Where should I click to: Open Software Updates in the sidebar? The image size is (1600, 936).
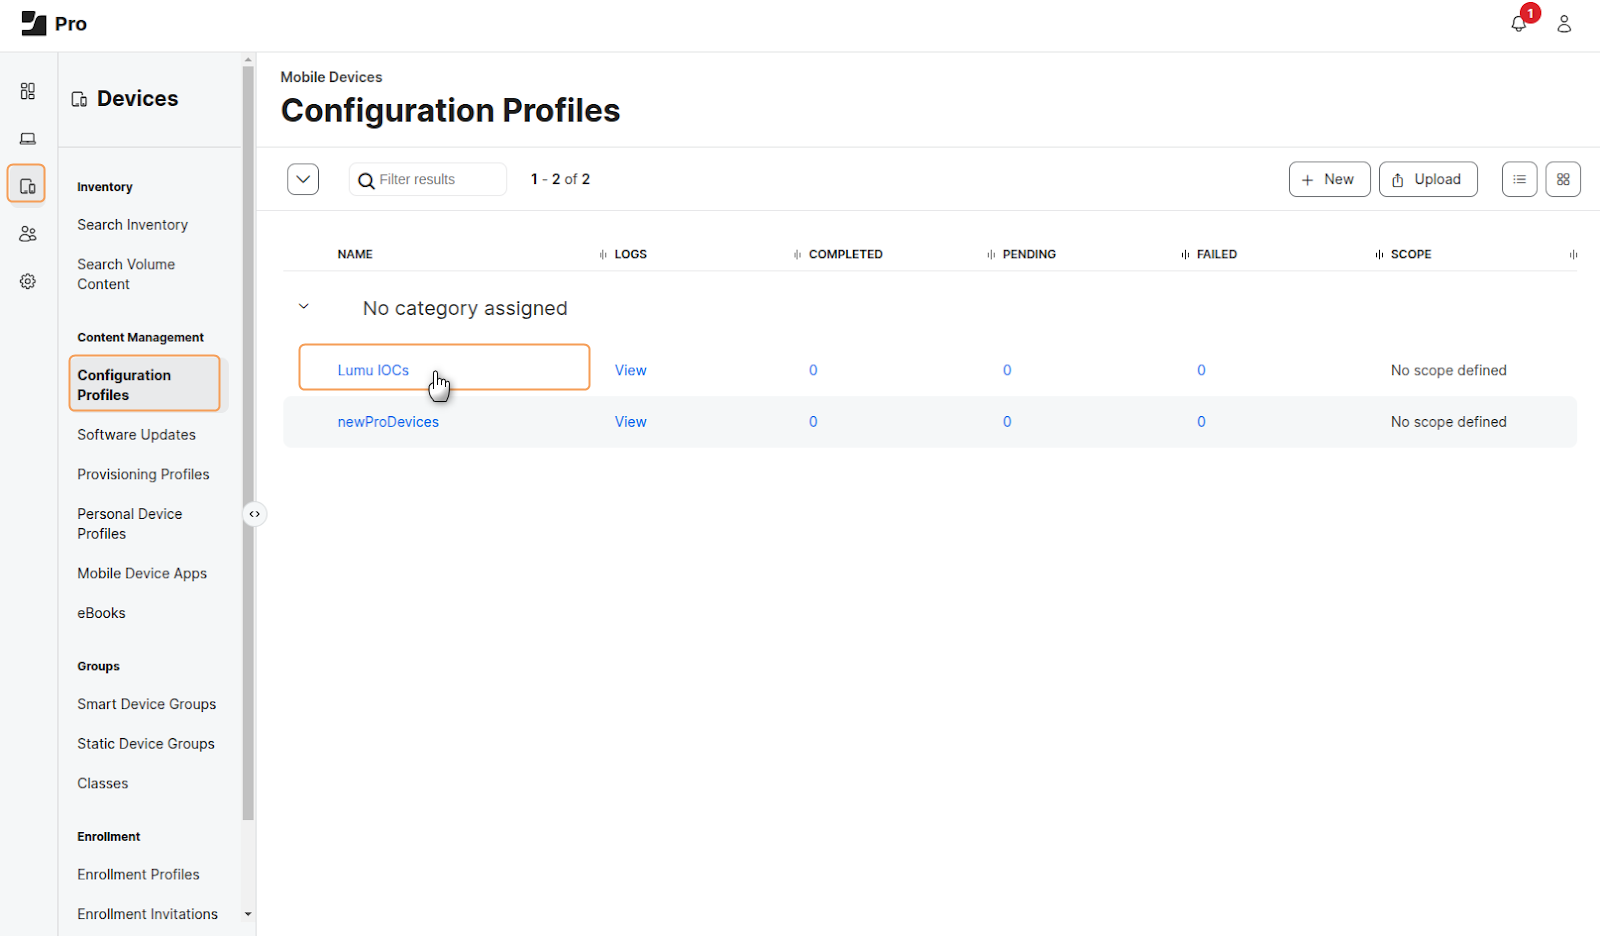(x=136, y=435)
